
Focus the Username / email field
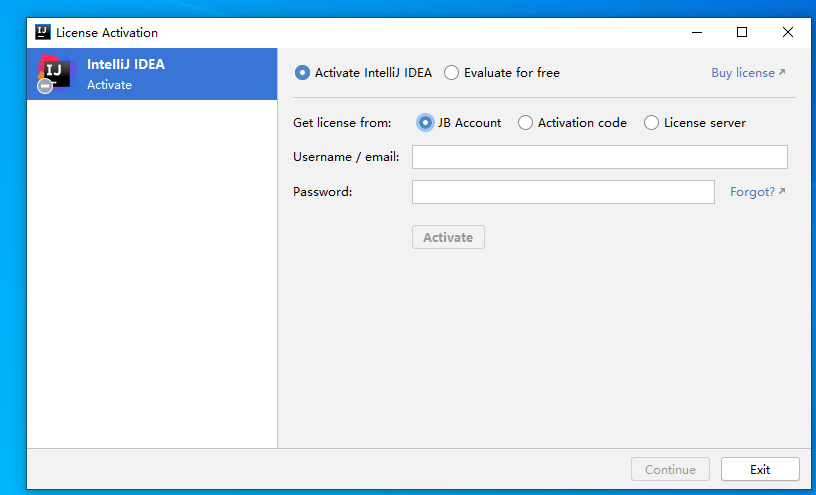point(600,157)
